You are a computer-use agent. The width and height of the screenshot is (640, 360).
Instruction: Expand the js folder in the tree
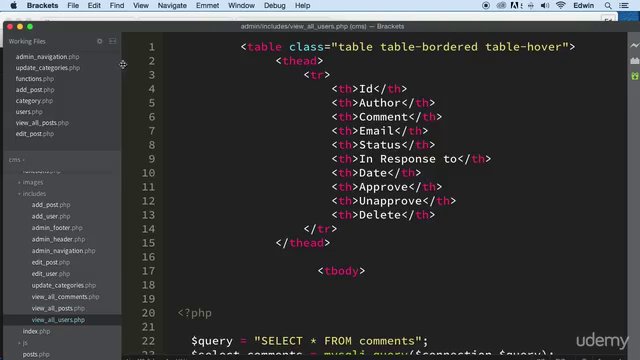click(25, 343)
